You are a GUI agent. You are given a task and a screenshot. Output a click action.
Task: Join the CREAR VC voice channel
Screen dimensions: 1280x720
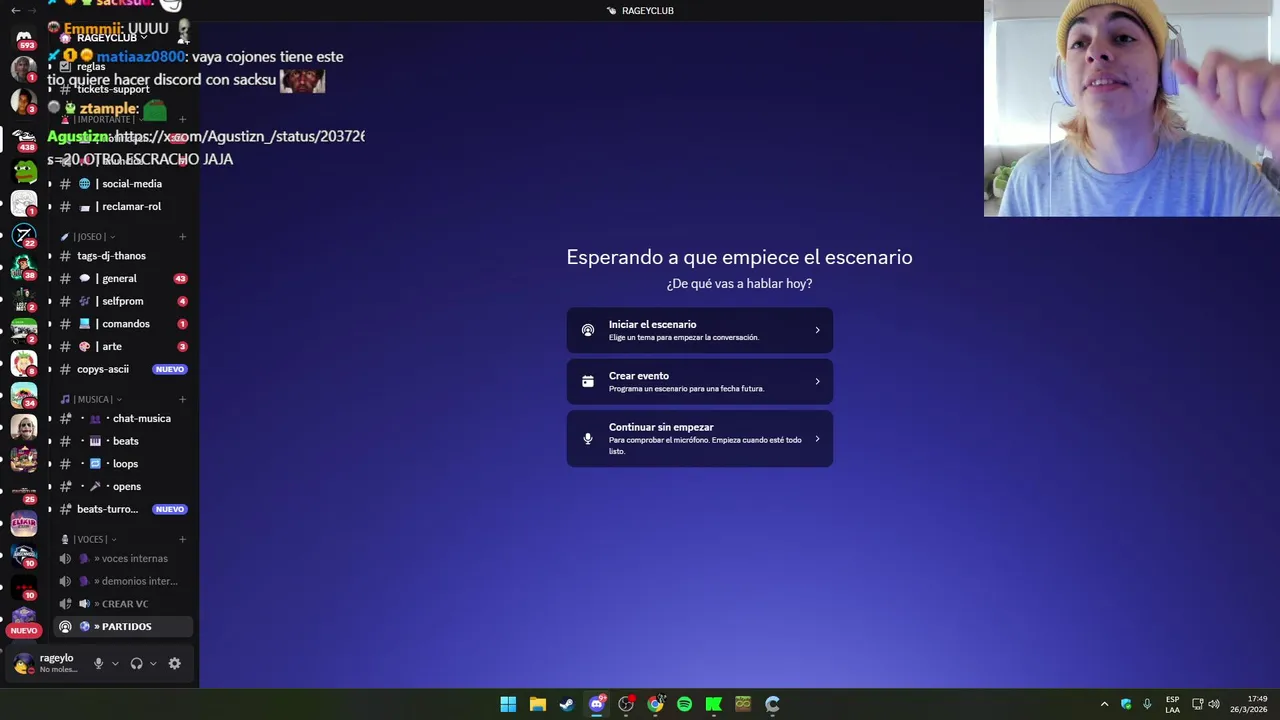point(123,604)
